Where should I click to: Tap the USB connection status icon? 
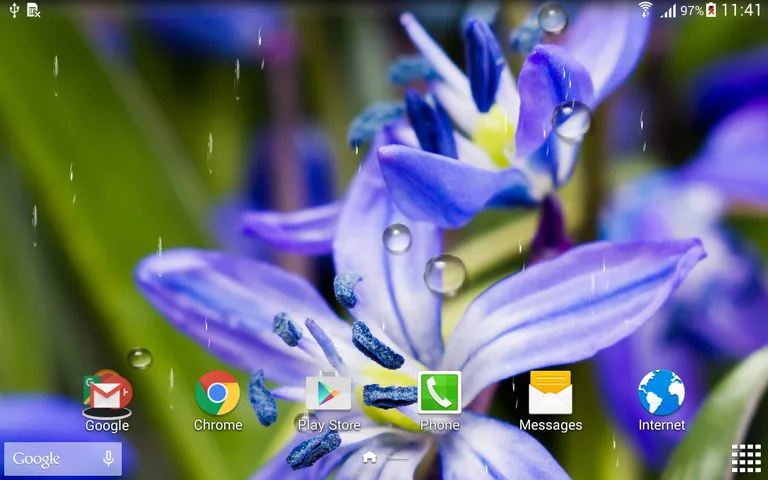point(14,10)
